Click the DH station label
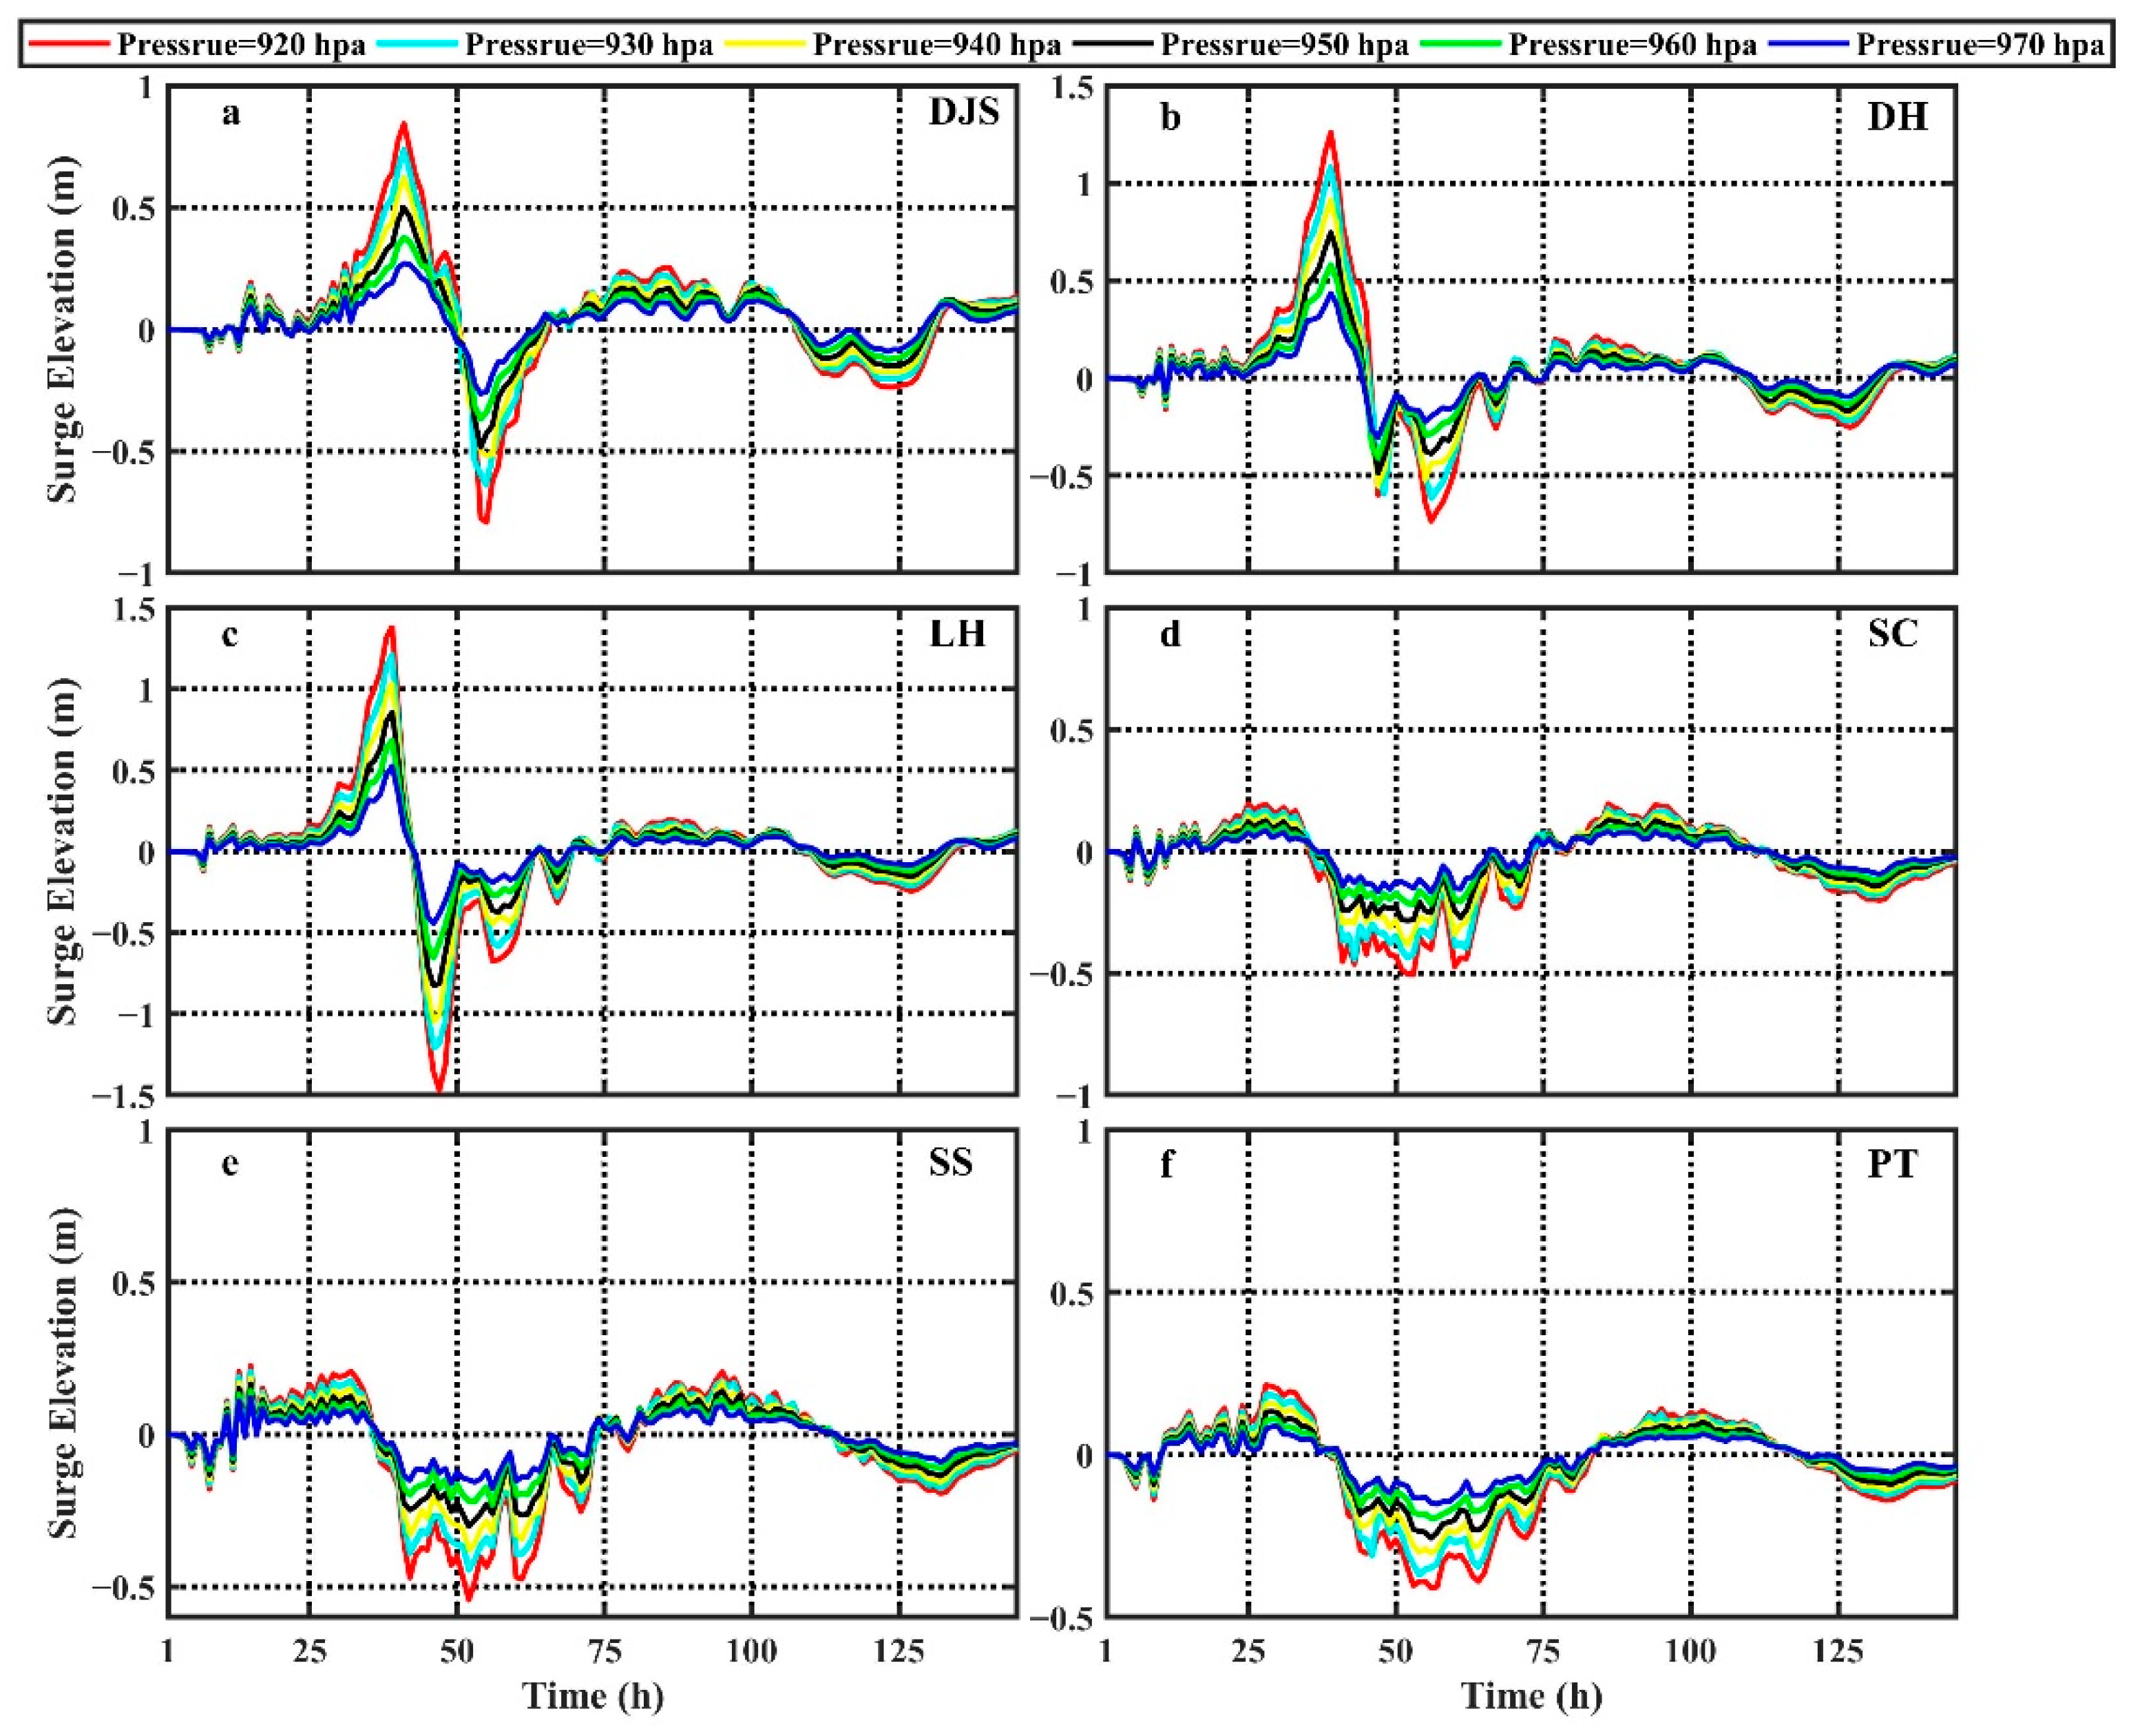 click(1897, 117)
